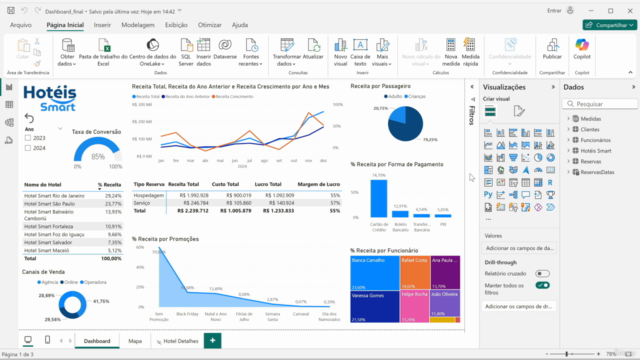The width and height of the screenshot is (640, 360).
Task: Expand the Reservas table
Action: [x=568, y=161]
